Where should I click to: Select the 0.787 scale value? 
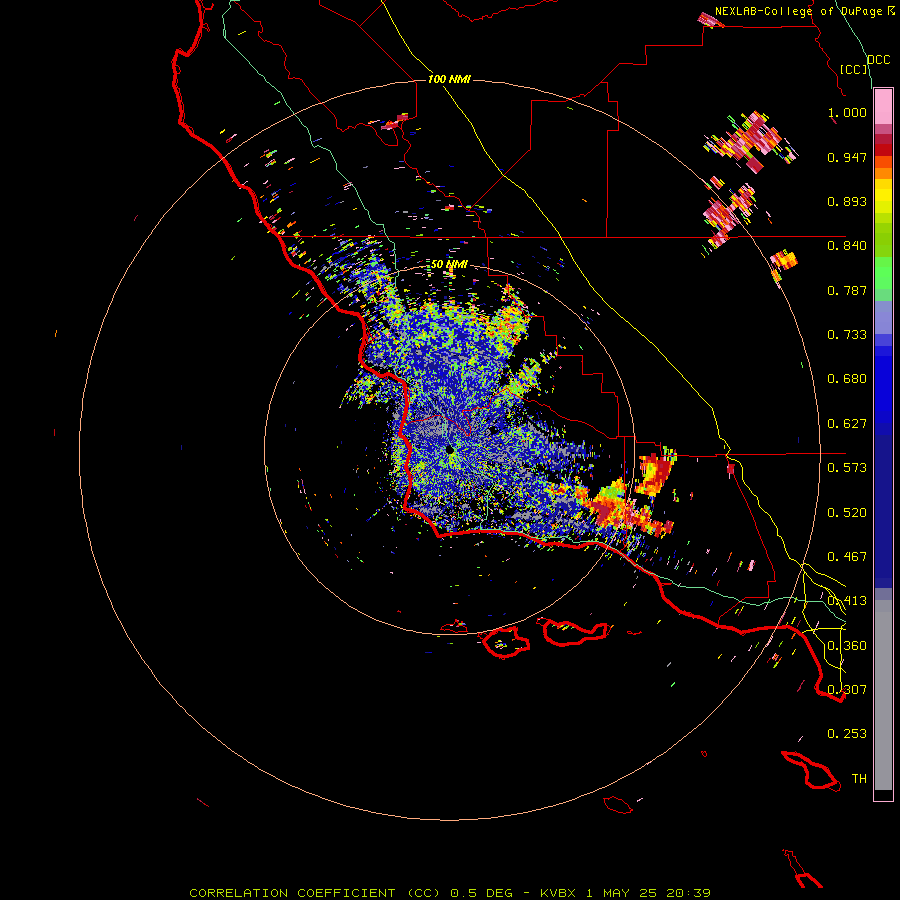tap(847, 290)
